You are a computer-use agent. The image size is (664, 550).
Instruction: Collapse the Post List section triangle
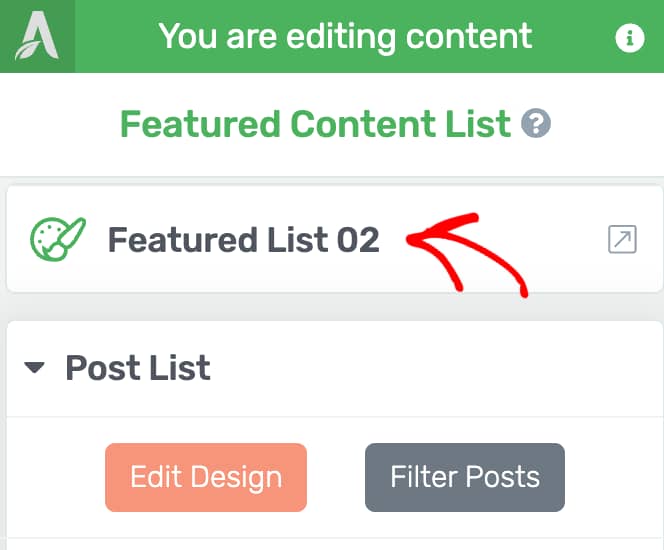(x=35, y=368)
